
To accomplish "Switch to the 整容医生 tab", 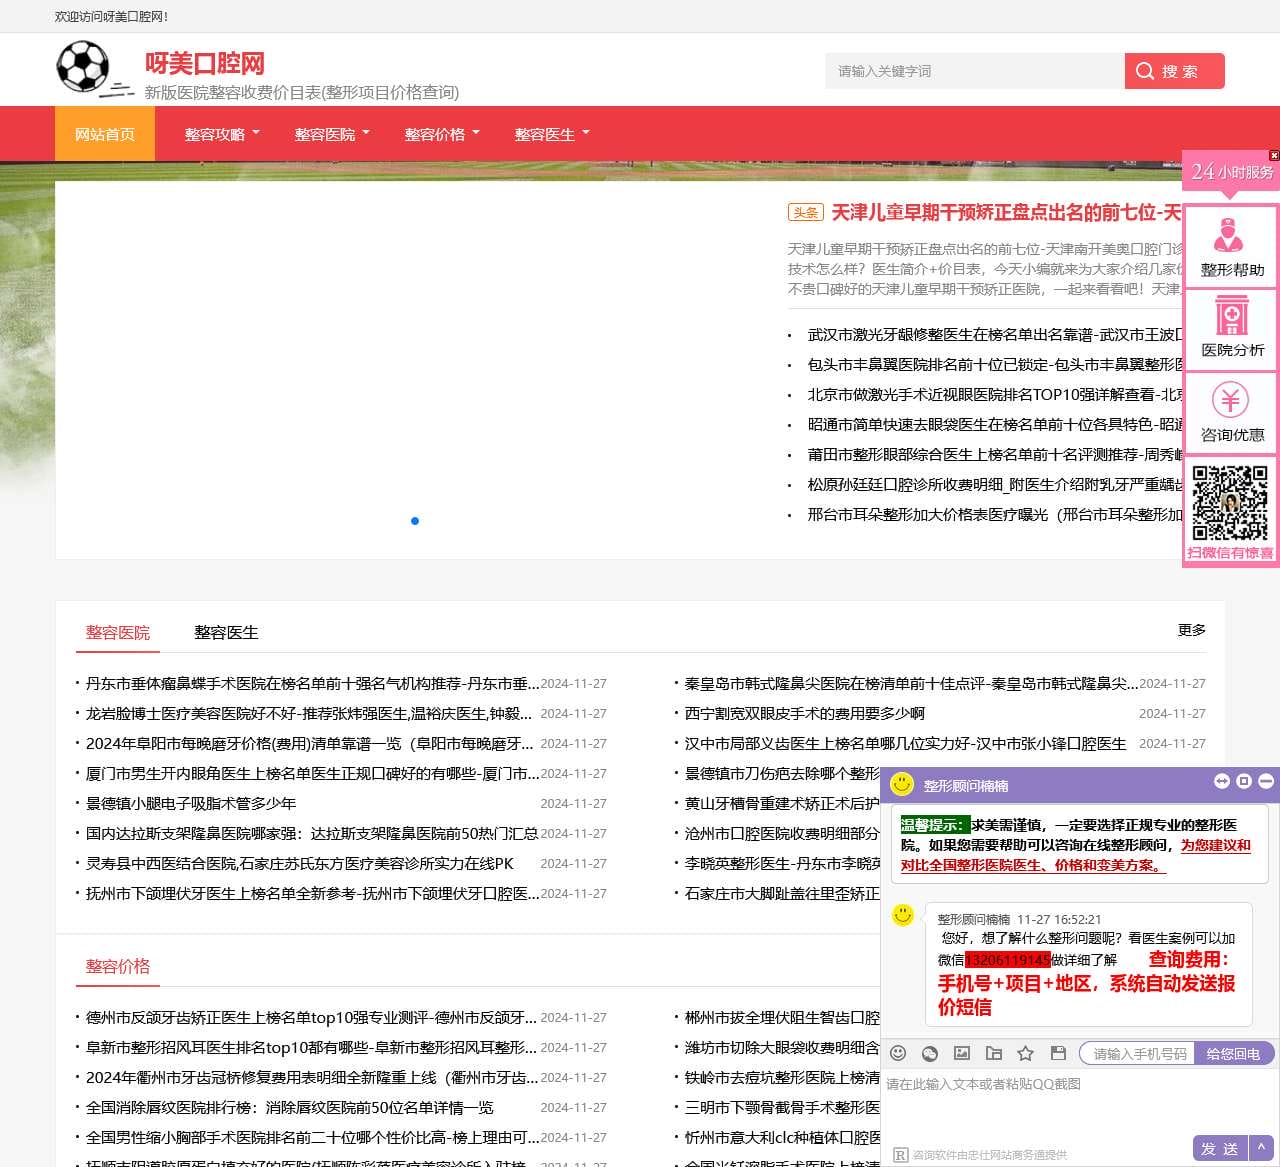I will click(225, 632).
